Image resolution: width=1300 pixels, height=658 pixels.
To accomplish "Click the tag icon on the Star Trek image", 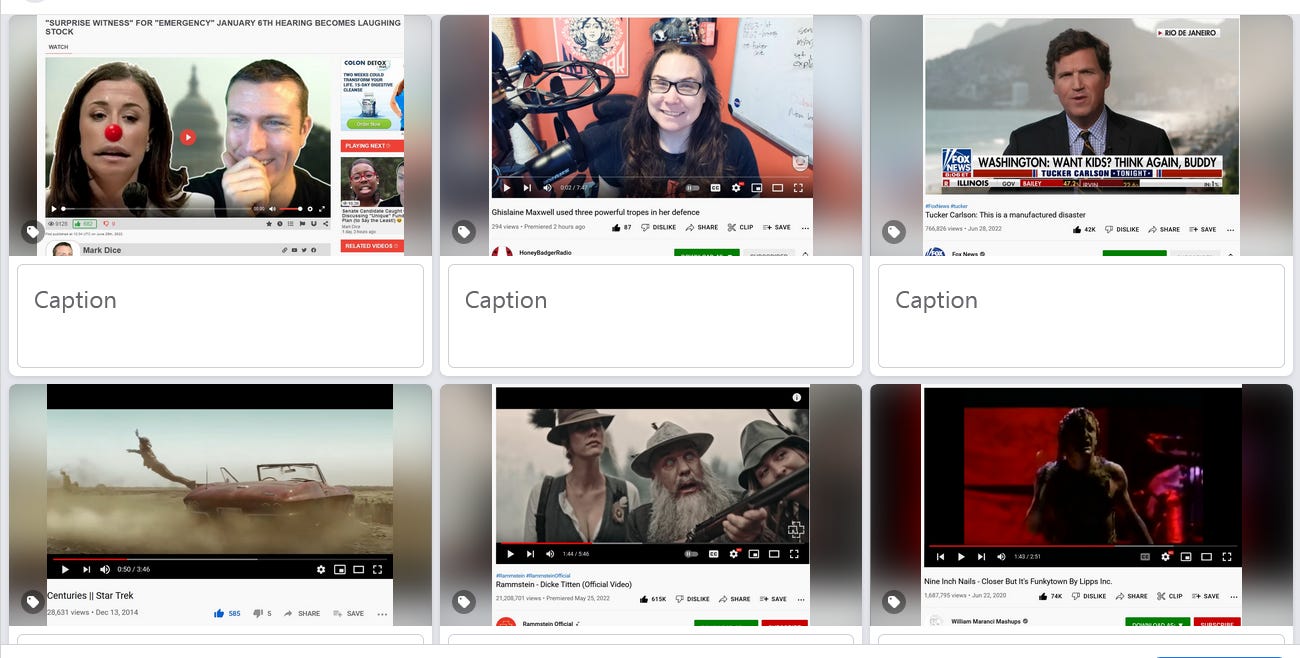I will coord(33,602).
